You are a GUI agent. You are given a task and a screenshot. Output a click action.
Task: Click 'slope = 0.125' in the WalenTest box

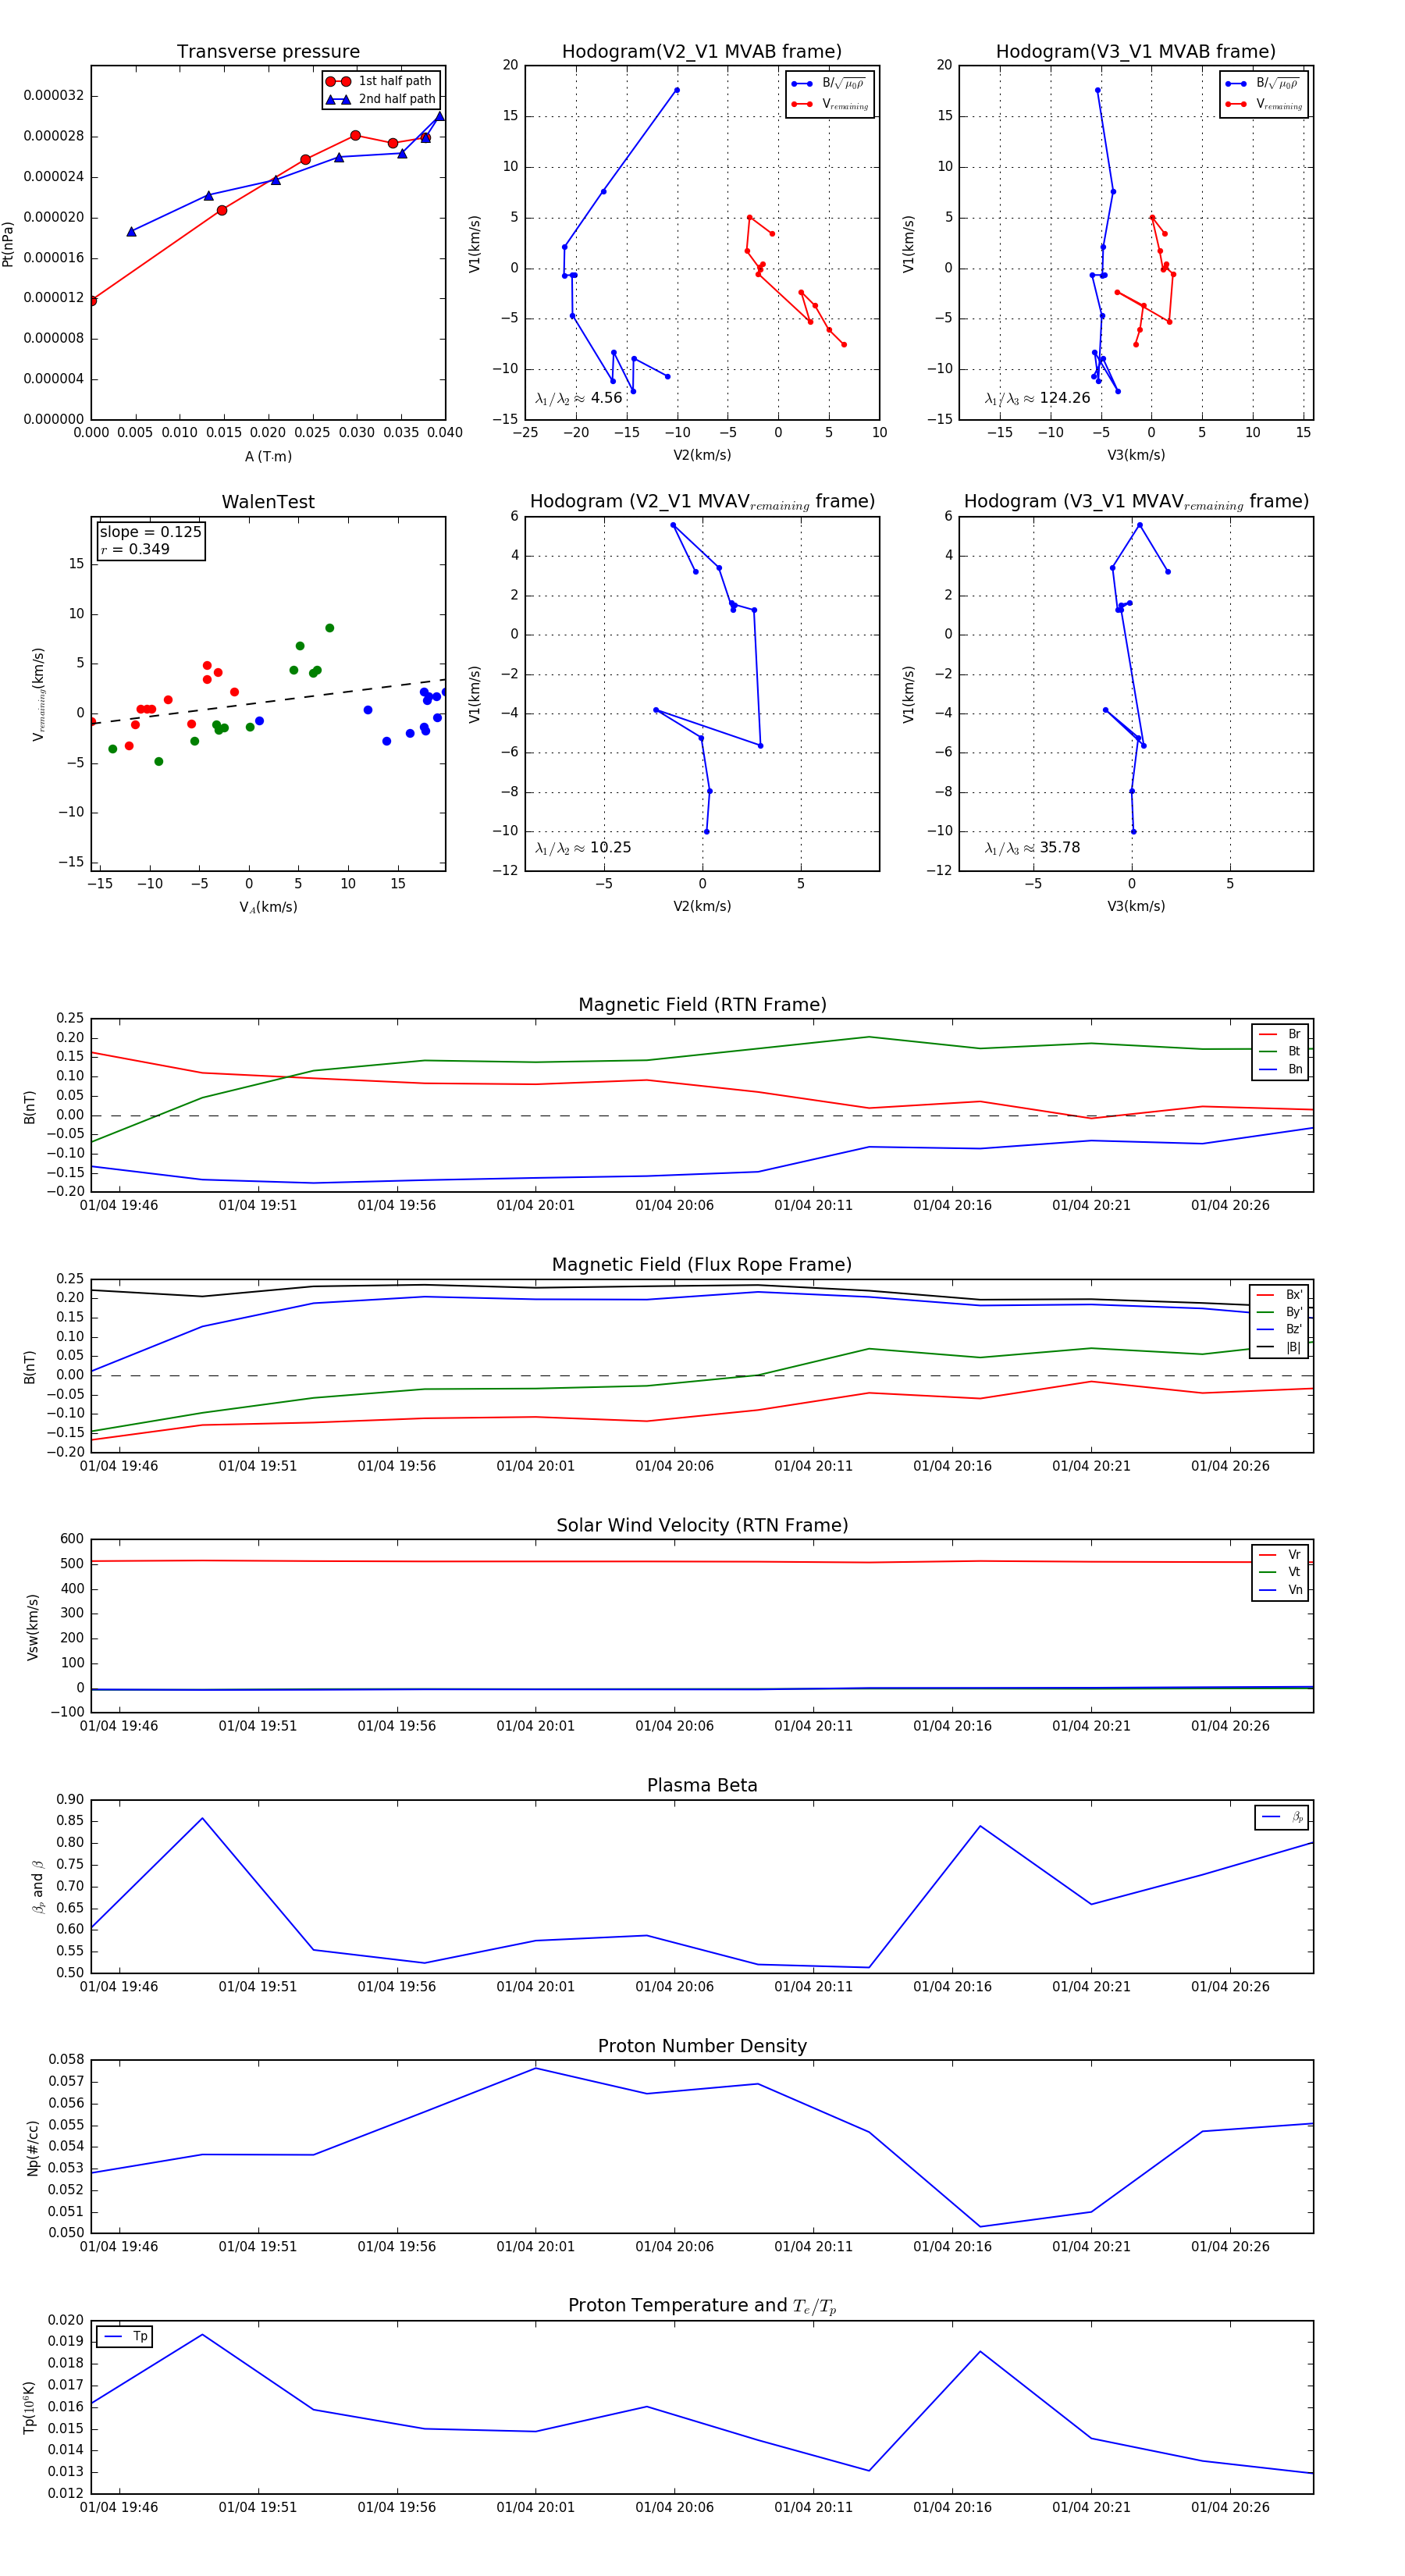[150, 532]
